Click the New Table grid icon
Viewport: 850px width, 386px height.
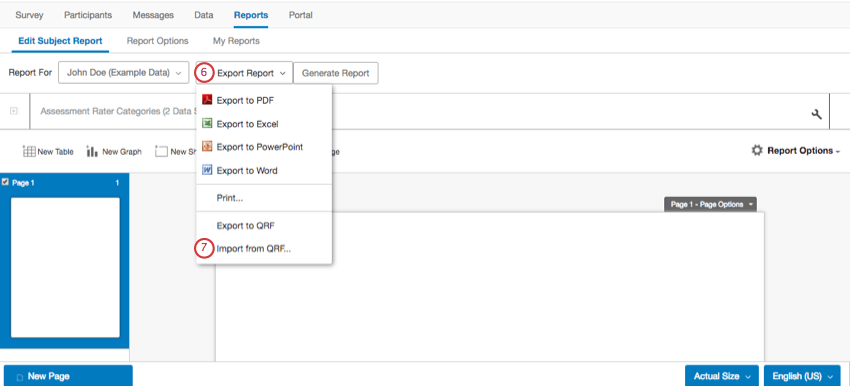29,152
